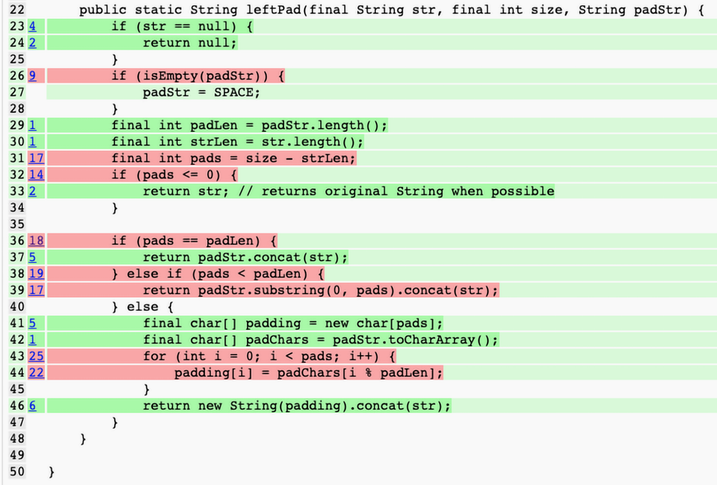717x485 pixels.
Task: Click hit count link 1 on line 42
Action: coord(33,339)
